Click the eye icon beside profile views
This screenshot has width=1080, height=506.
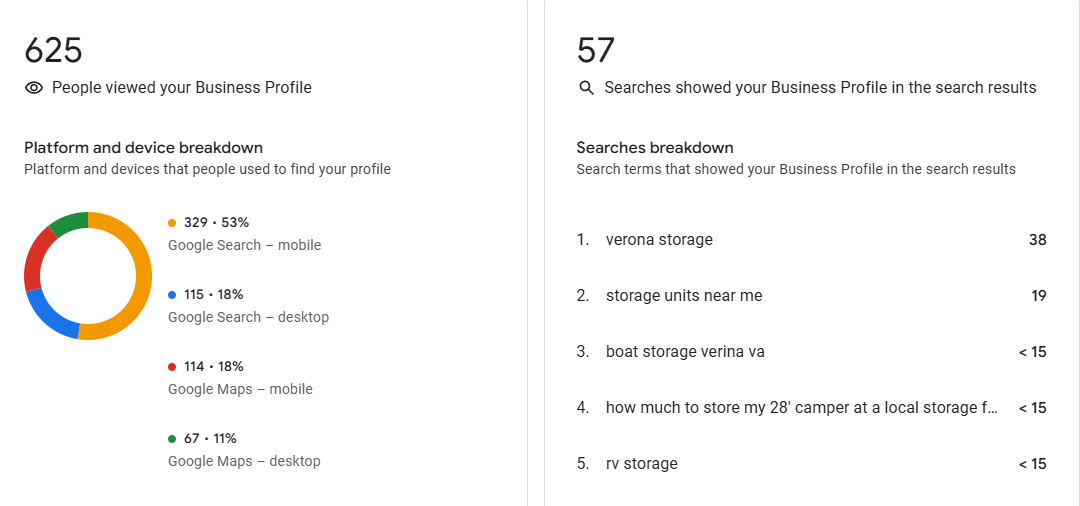pos(34,88)
